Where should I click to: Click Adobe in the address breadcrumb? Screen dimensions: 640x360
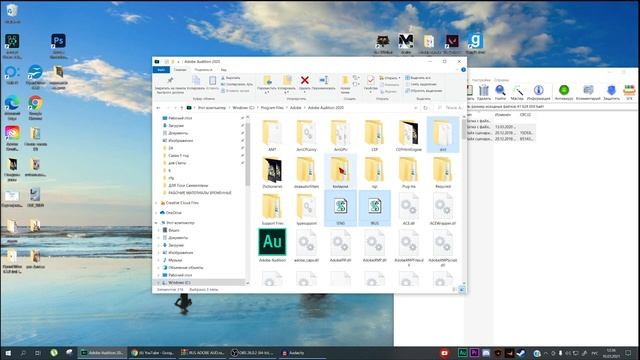(x=296, y=108)
